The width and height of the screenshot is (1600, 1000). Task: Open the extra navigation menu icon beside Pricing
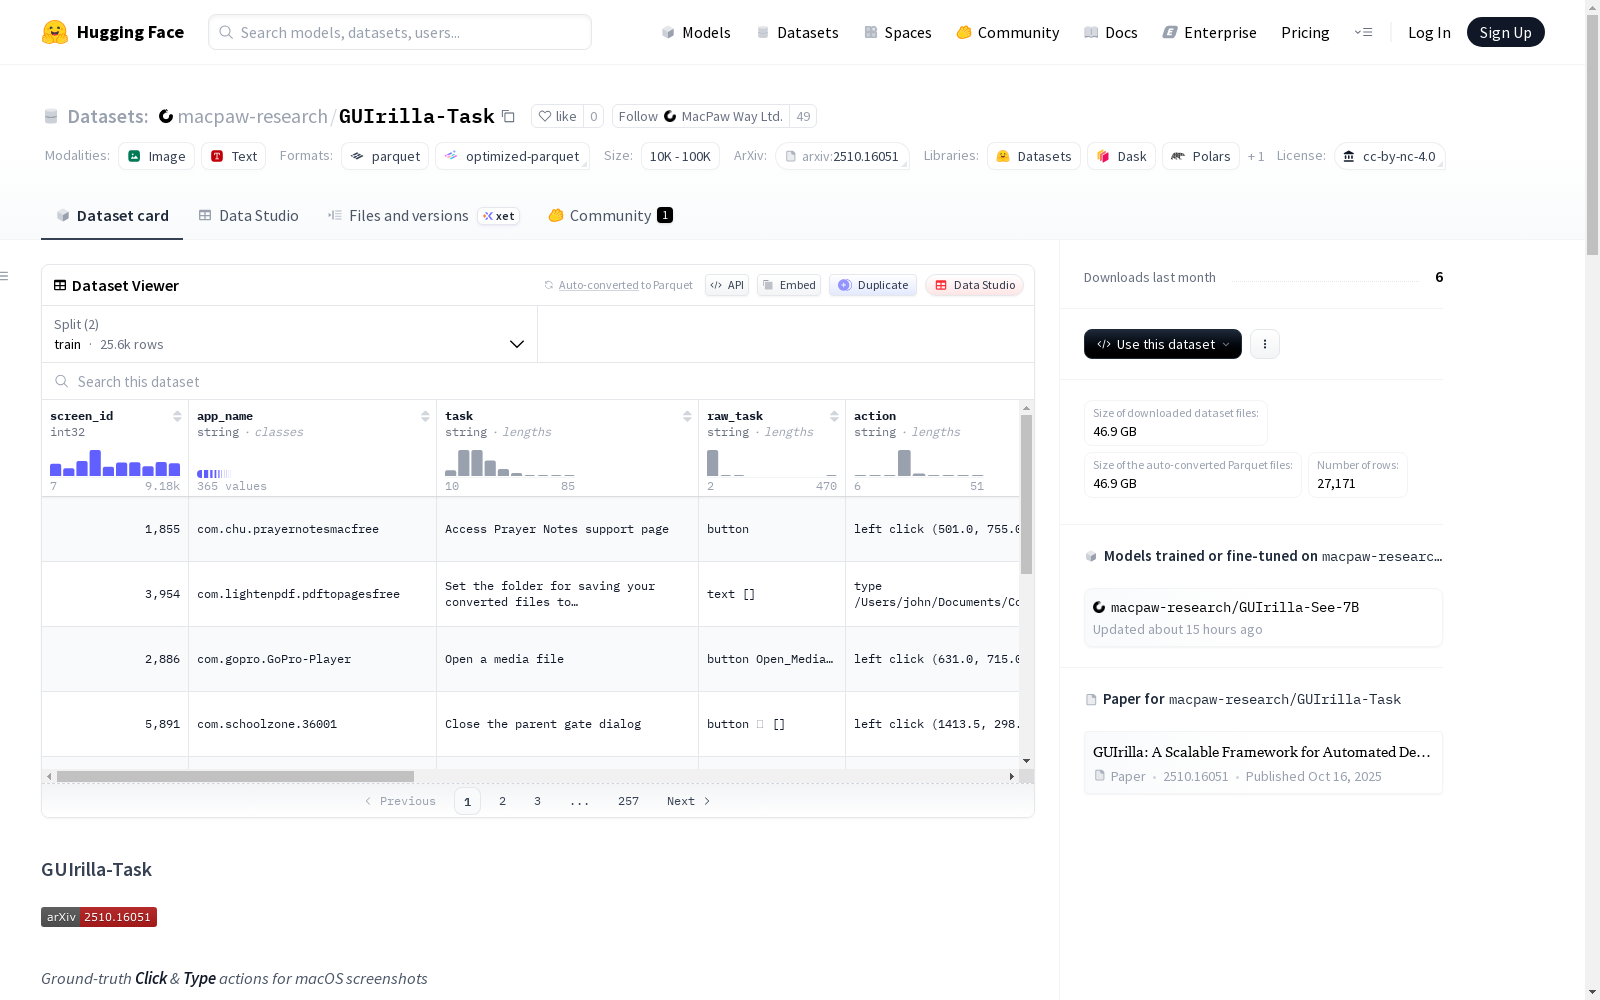click(1363, 32)
